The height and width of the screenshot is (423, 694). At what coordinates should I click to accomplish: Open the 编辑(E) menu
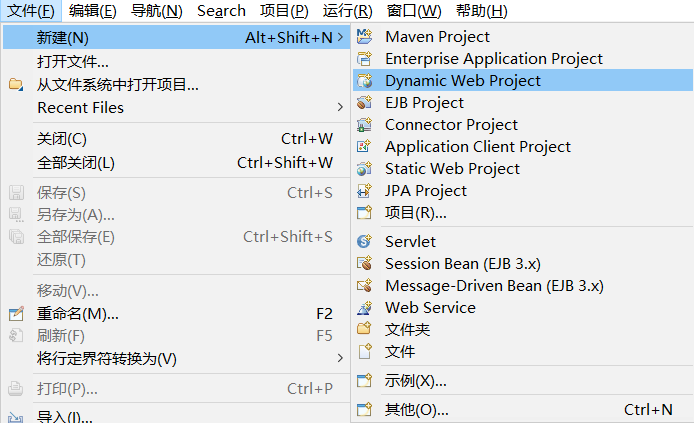point(93,11)
